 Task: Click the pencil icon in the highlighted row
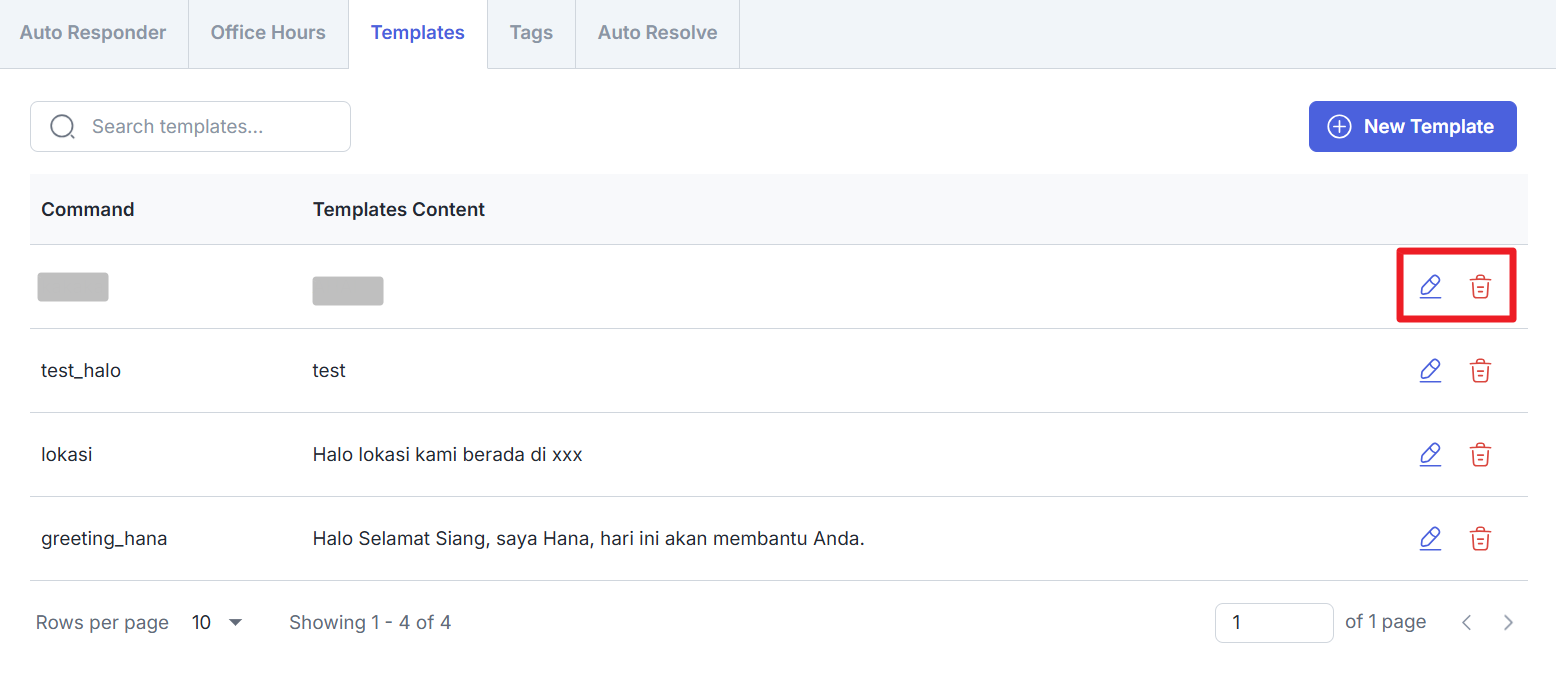click(1430, 287)
